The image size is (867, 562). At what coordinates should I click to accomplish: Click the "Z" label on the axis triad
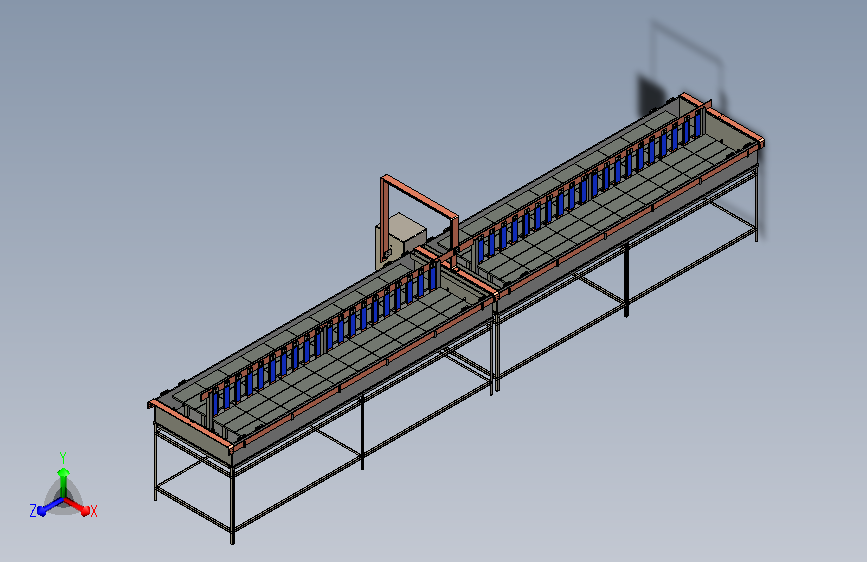click(33, 511)
